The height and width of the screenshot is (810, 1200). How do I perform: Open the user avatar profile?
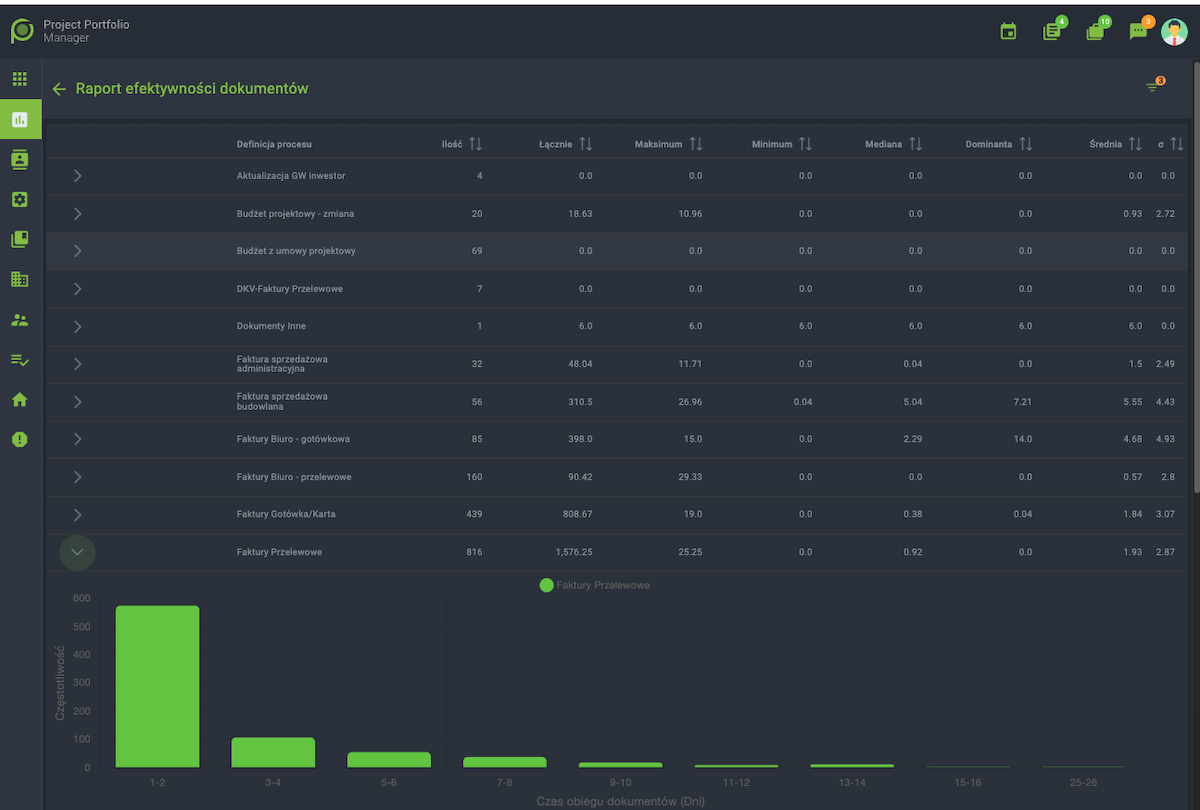point(1174,32)
